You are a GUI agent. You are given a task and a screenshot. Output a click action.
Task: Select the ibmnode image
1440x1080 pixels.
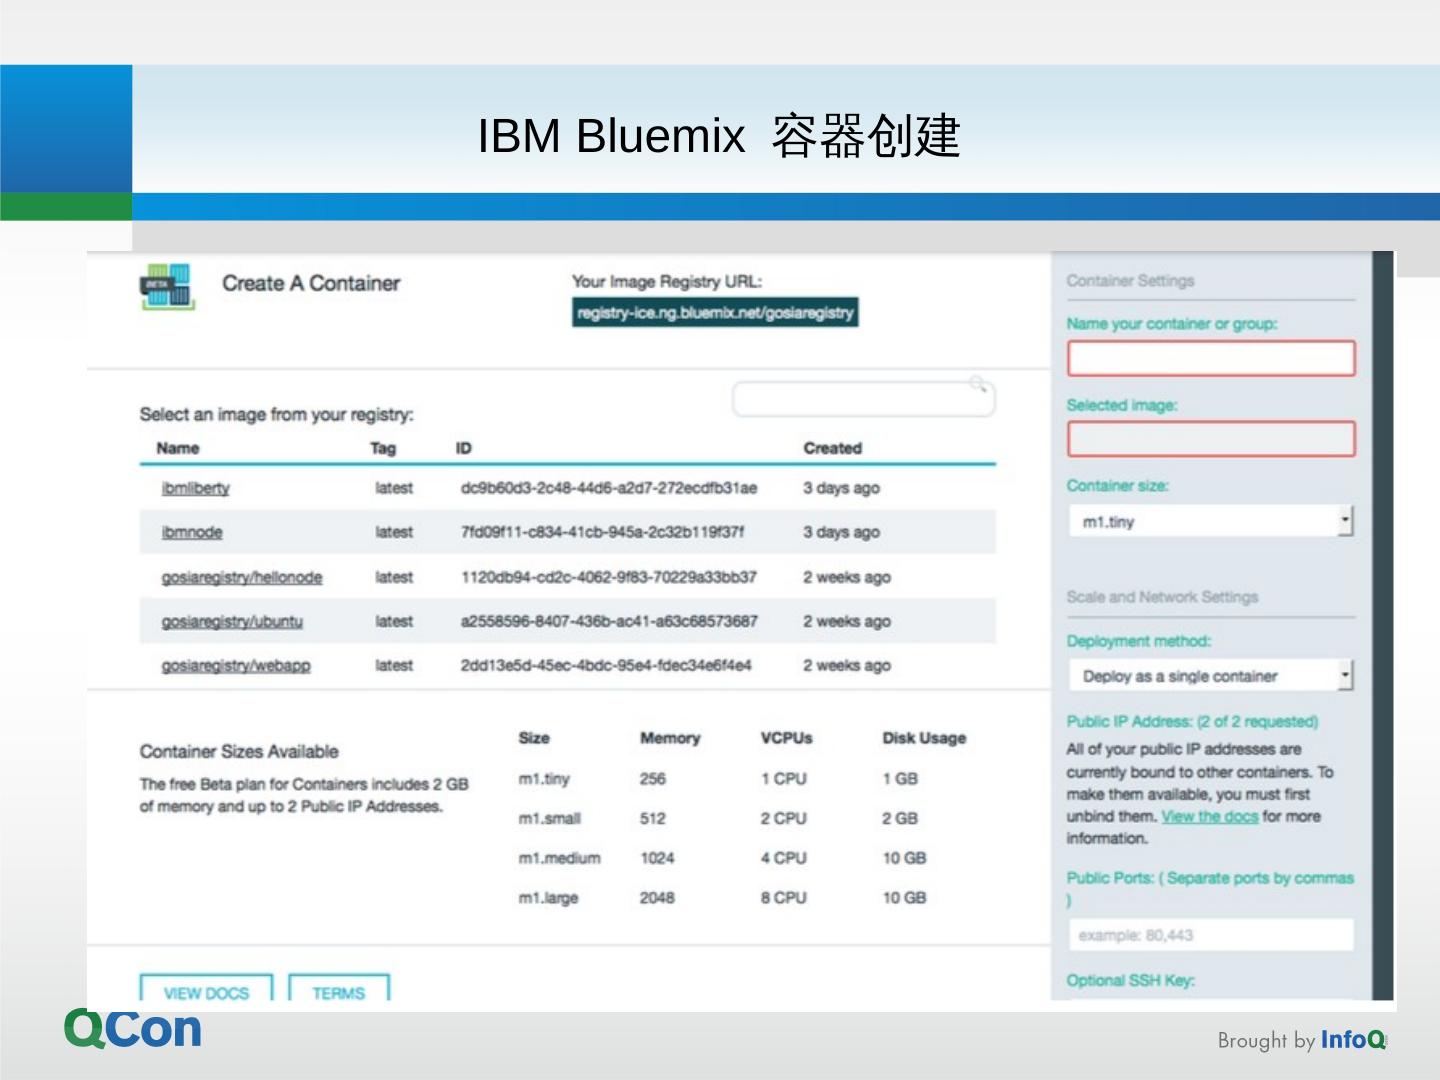192,532
